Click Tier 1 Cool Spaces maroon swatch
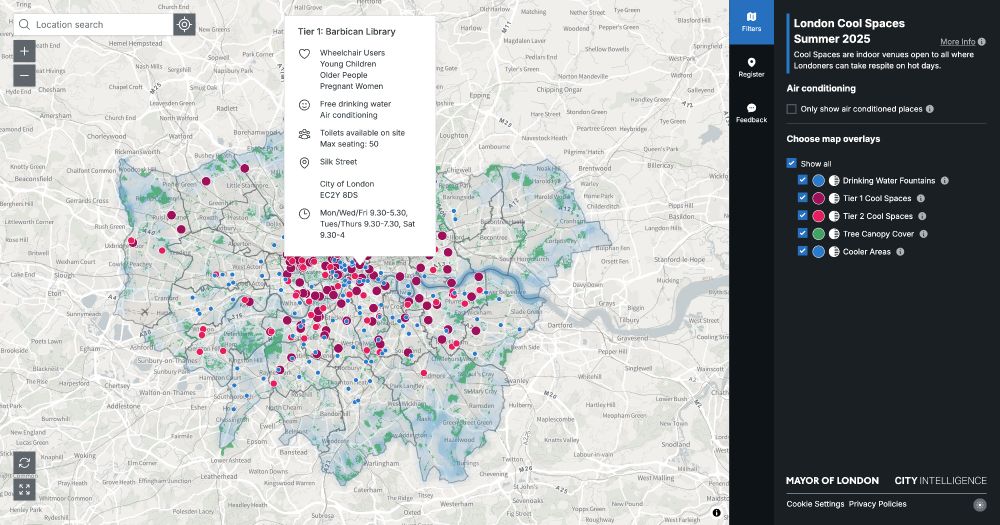The height and width of the screenshot is (525, 1000). coord(818,198)
